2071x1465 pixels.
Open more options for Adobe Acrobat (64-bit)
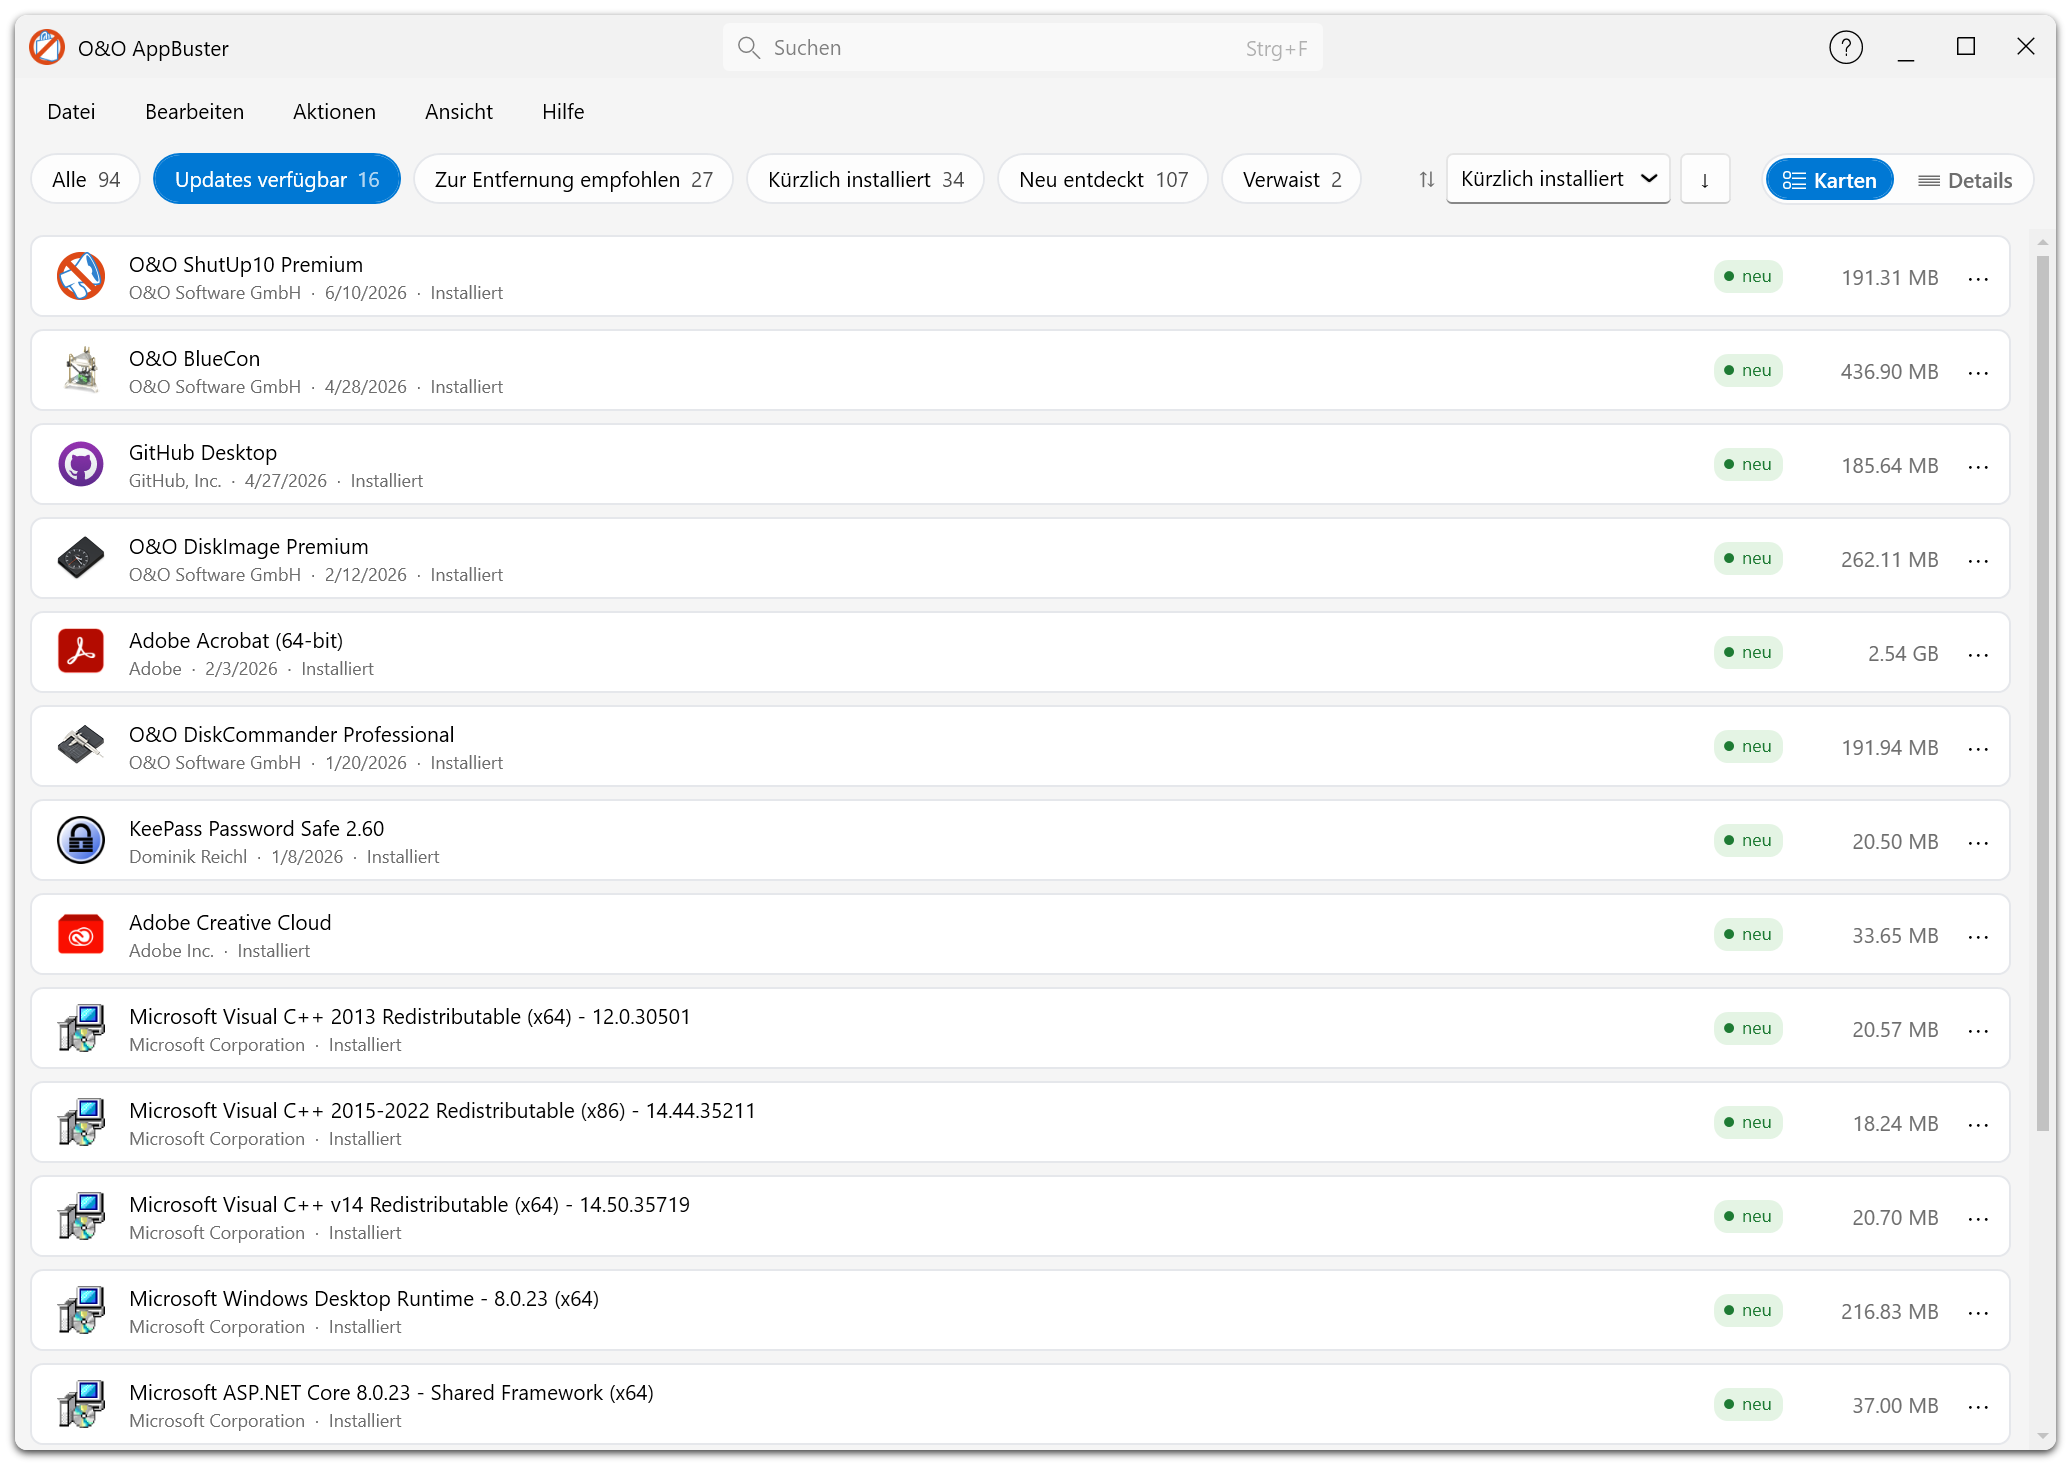tap(1978, 654)
